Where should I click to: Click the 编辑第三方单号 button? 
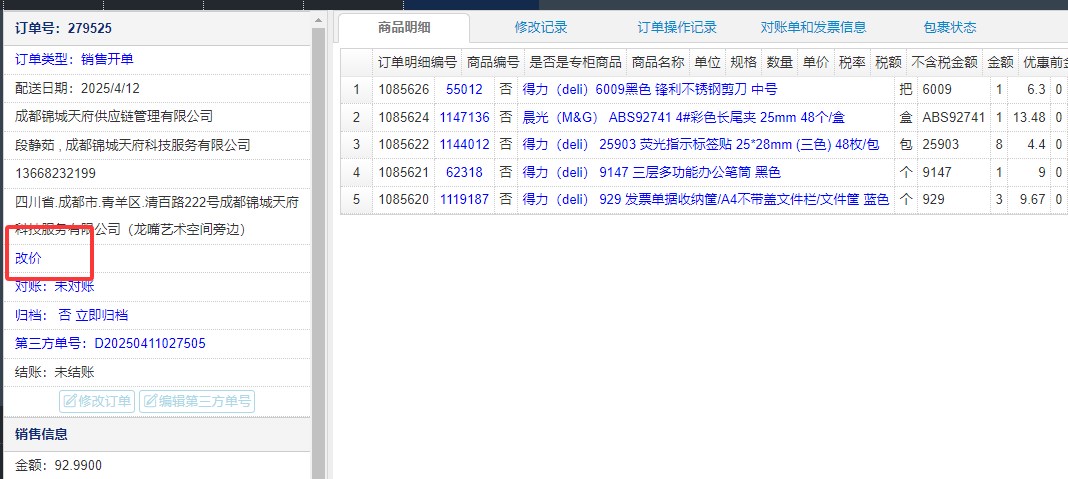point(197,401)
